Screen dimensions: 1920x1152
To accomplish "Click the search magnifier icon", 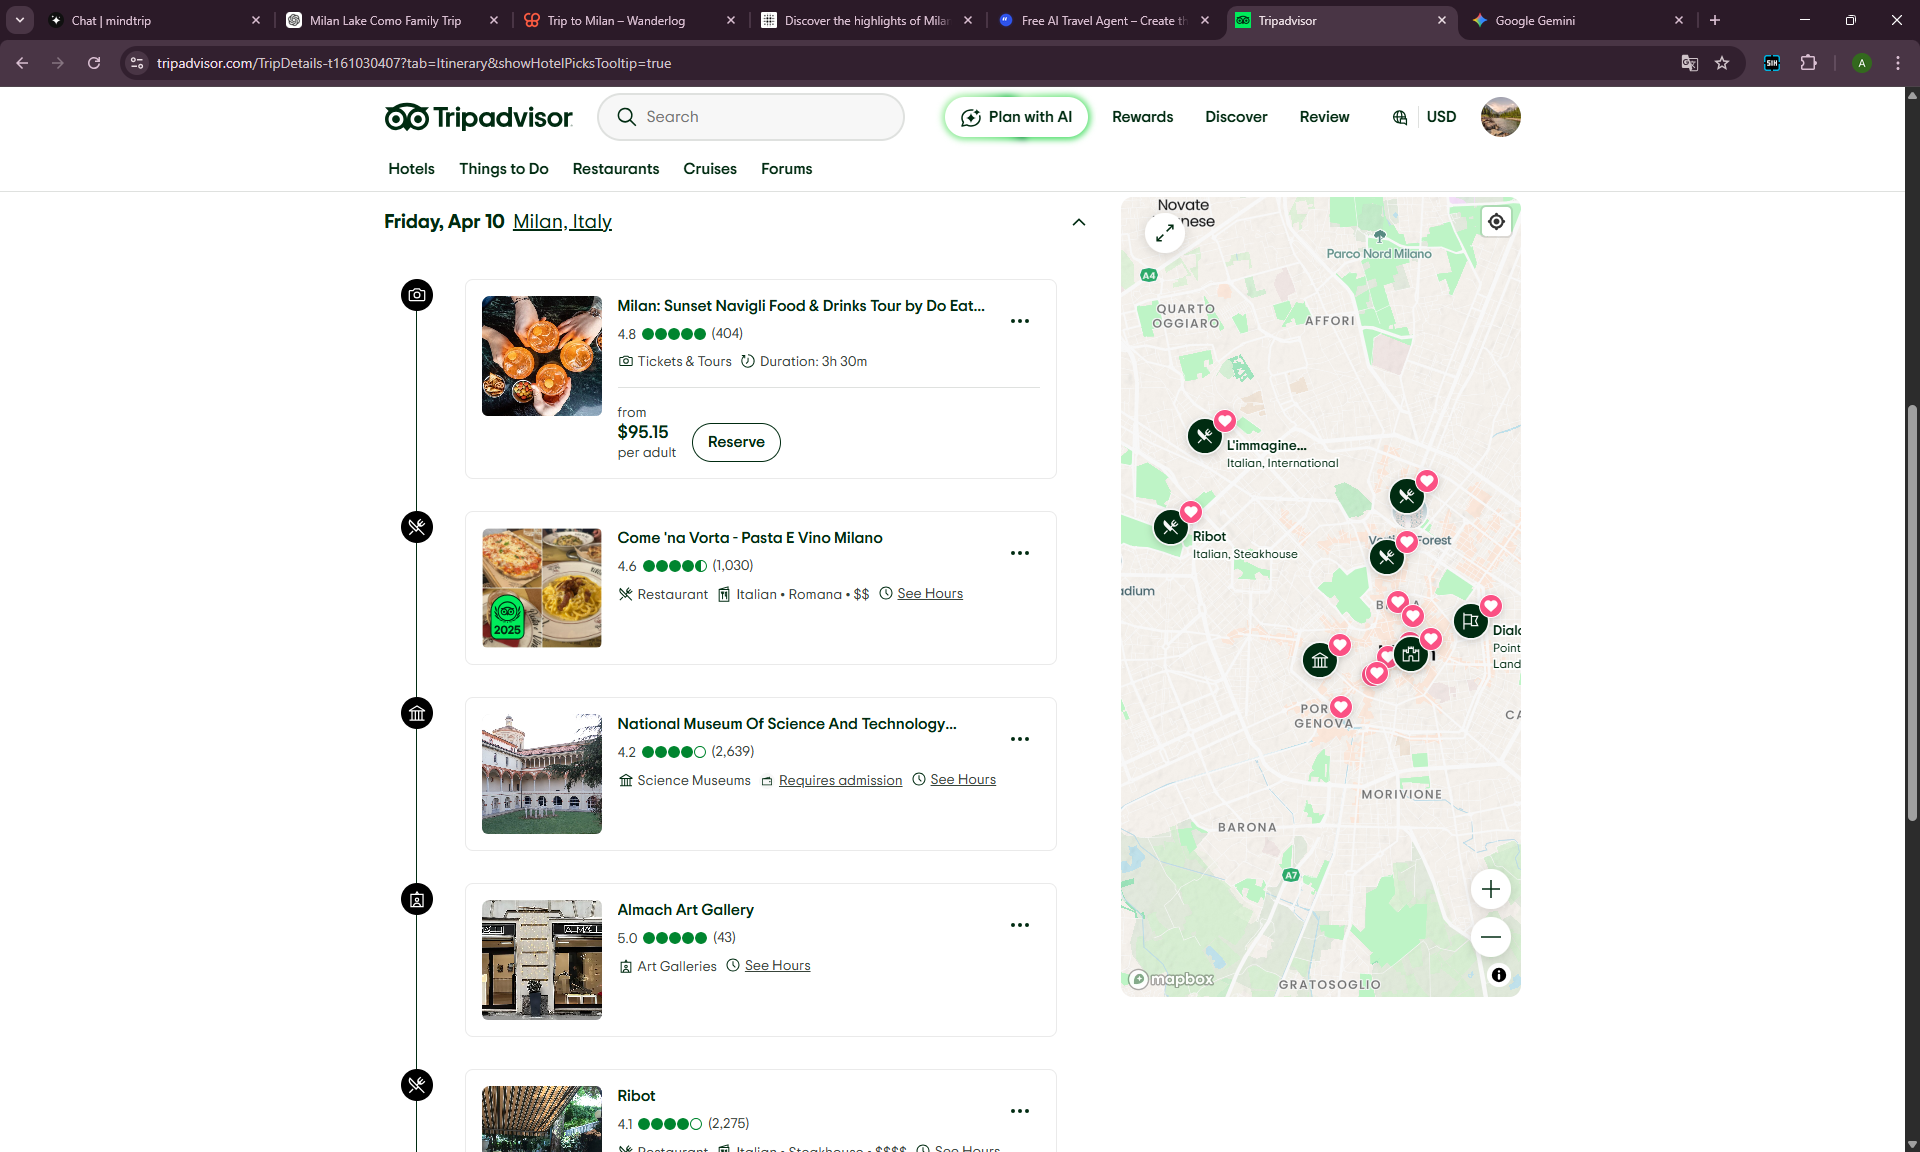I will click(x=627, y=117).
